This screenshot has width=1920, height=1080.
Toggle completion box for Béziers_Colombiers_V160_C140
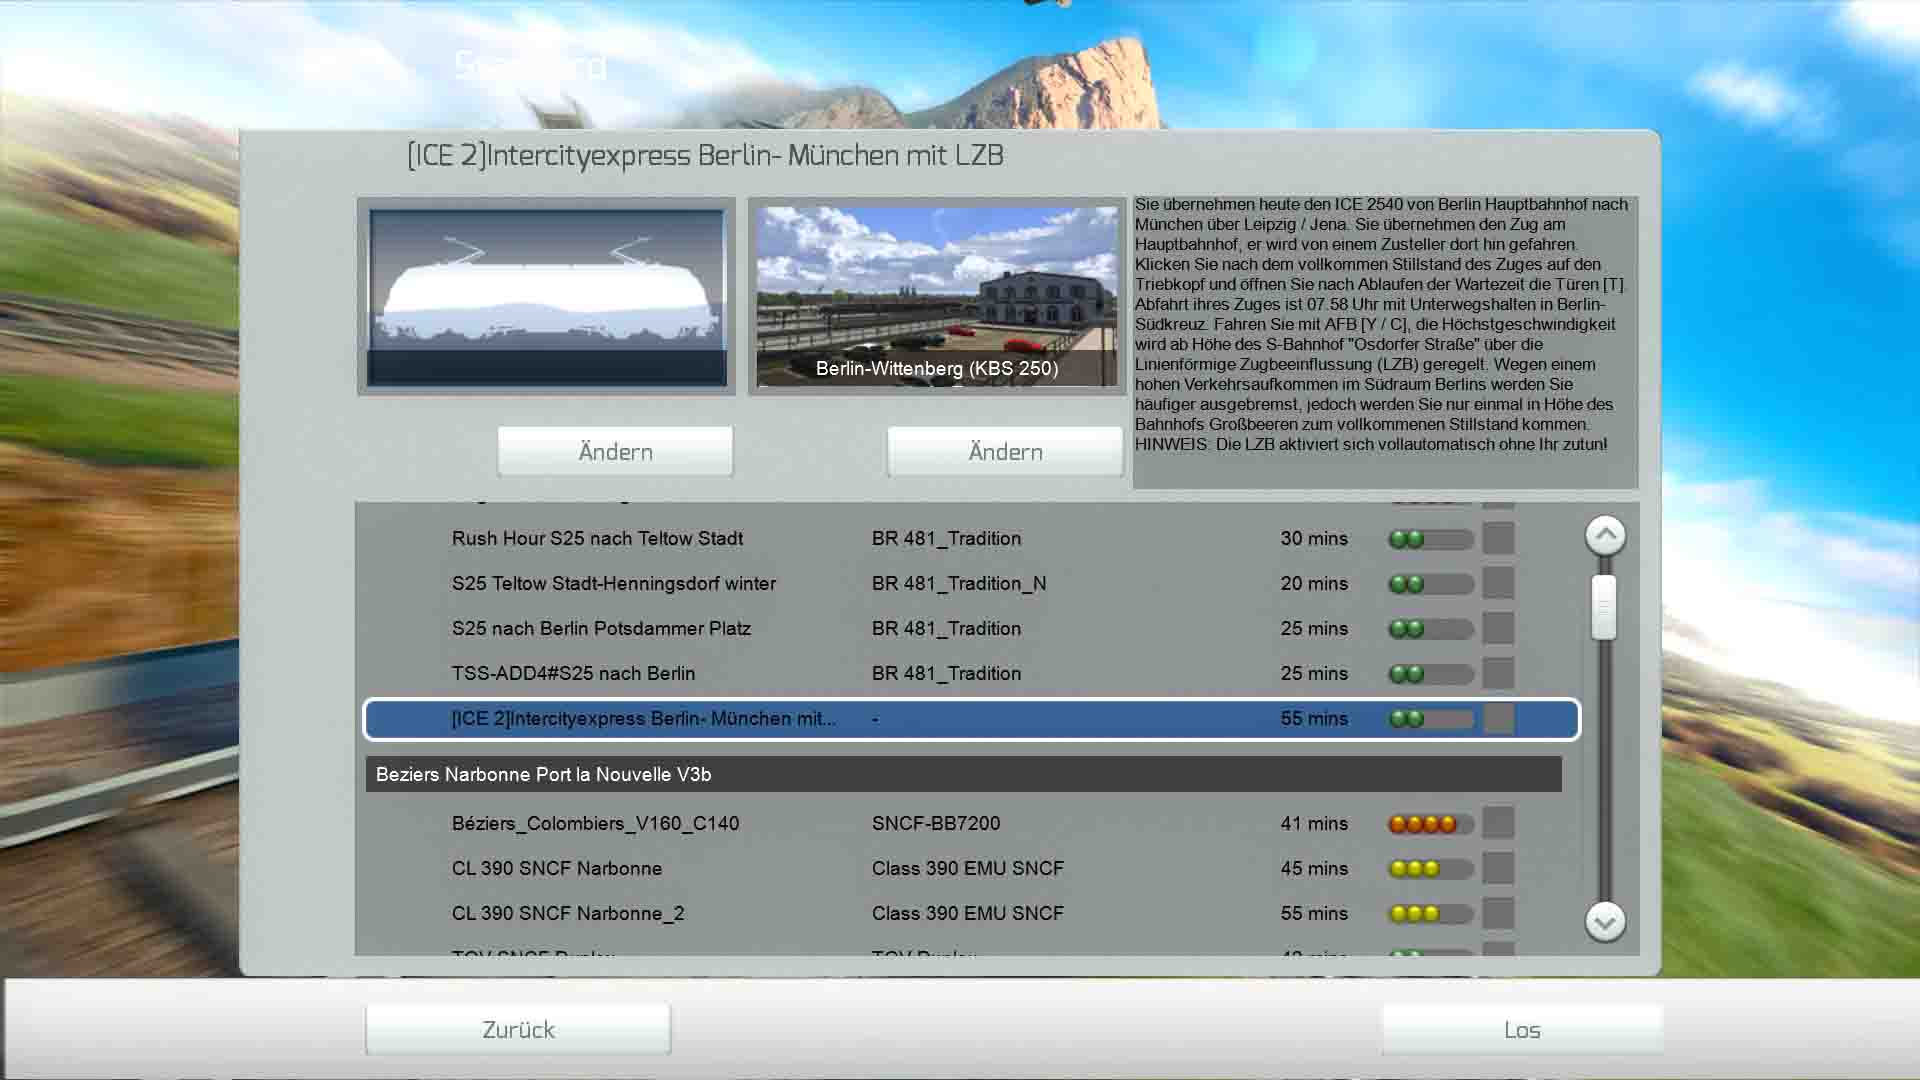(x=1498, y=824)
